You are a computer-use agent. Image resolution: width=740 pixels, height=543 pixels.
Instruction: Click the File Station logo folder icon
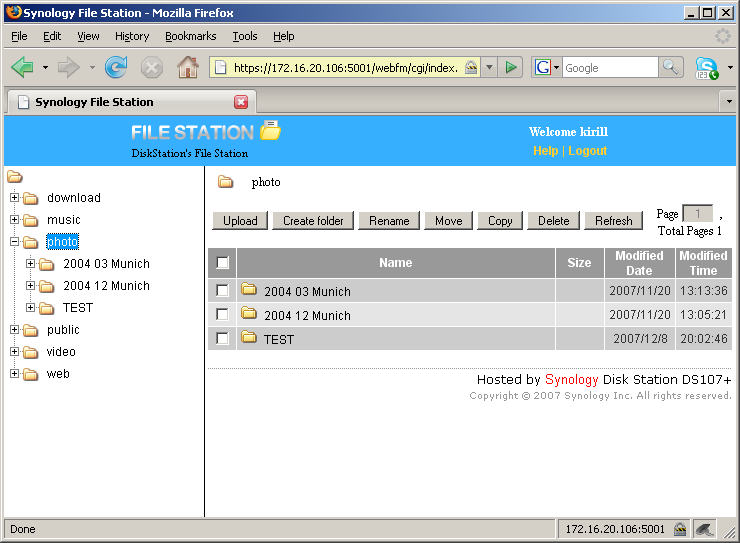[x=270, y=131]
